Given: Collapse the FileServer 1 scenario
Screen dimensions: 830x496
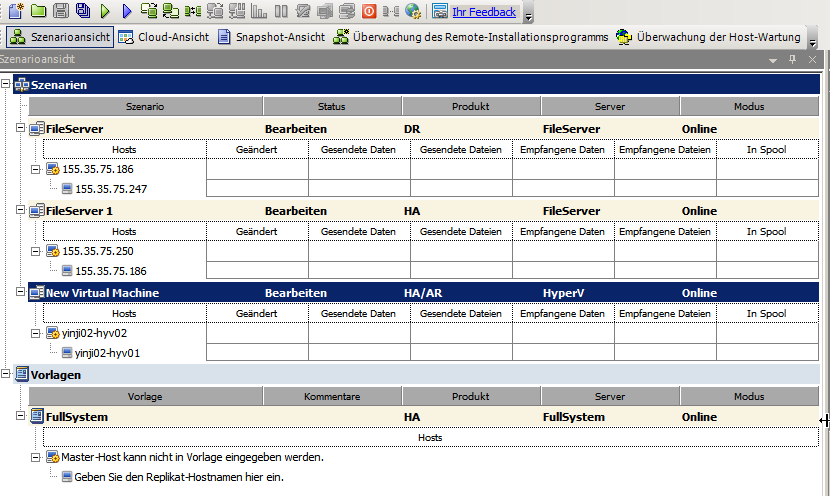Looking at the screenshot, I should tap(22, 211).
